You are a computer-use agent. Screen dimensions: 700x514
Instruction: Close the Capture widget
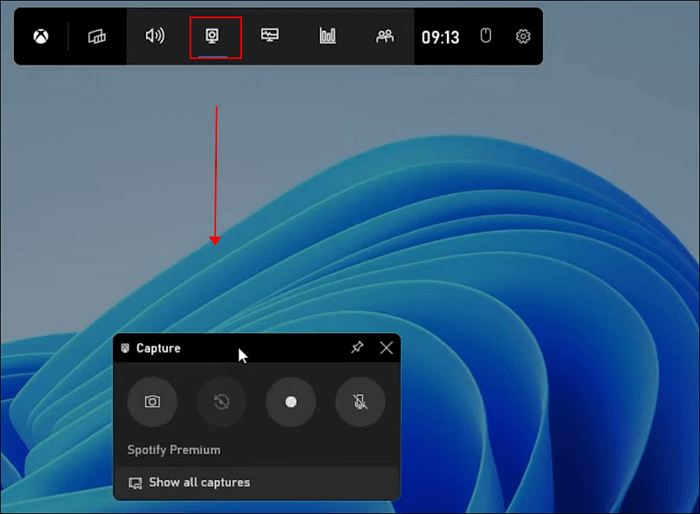pos(387,347)
